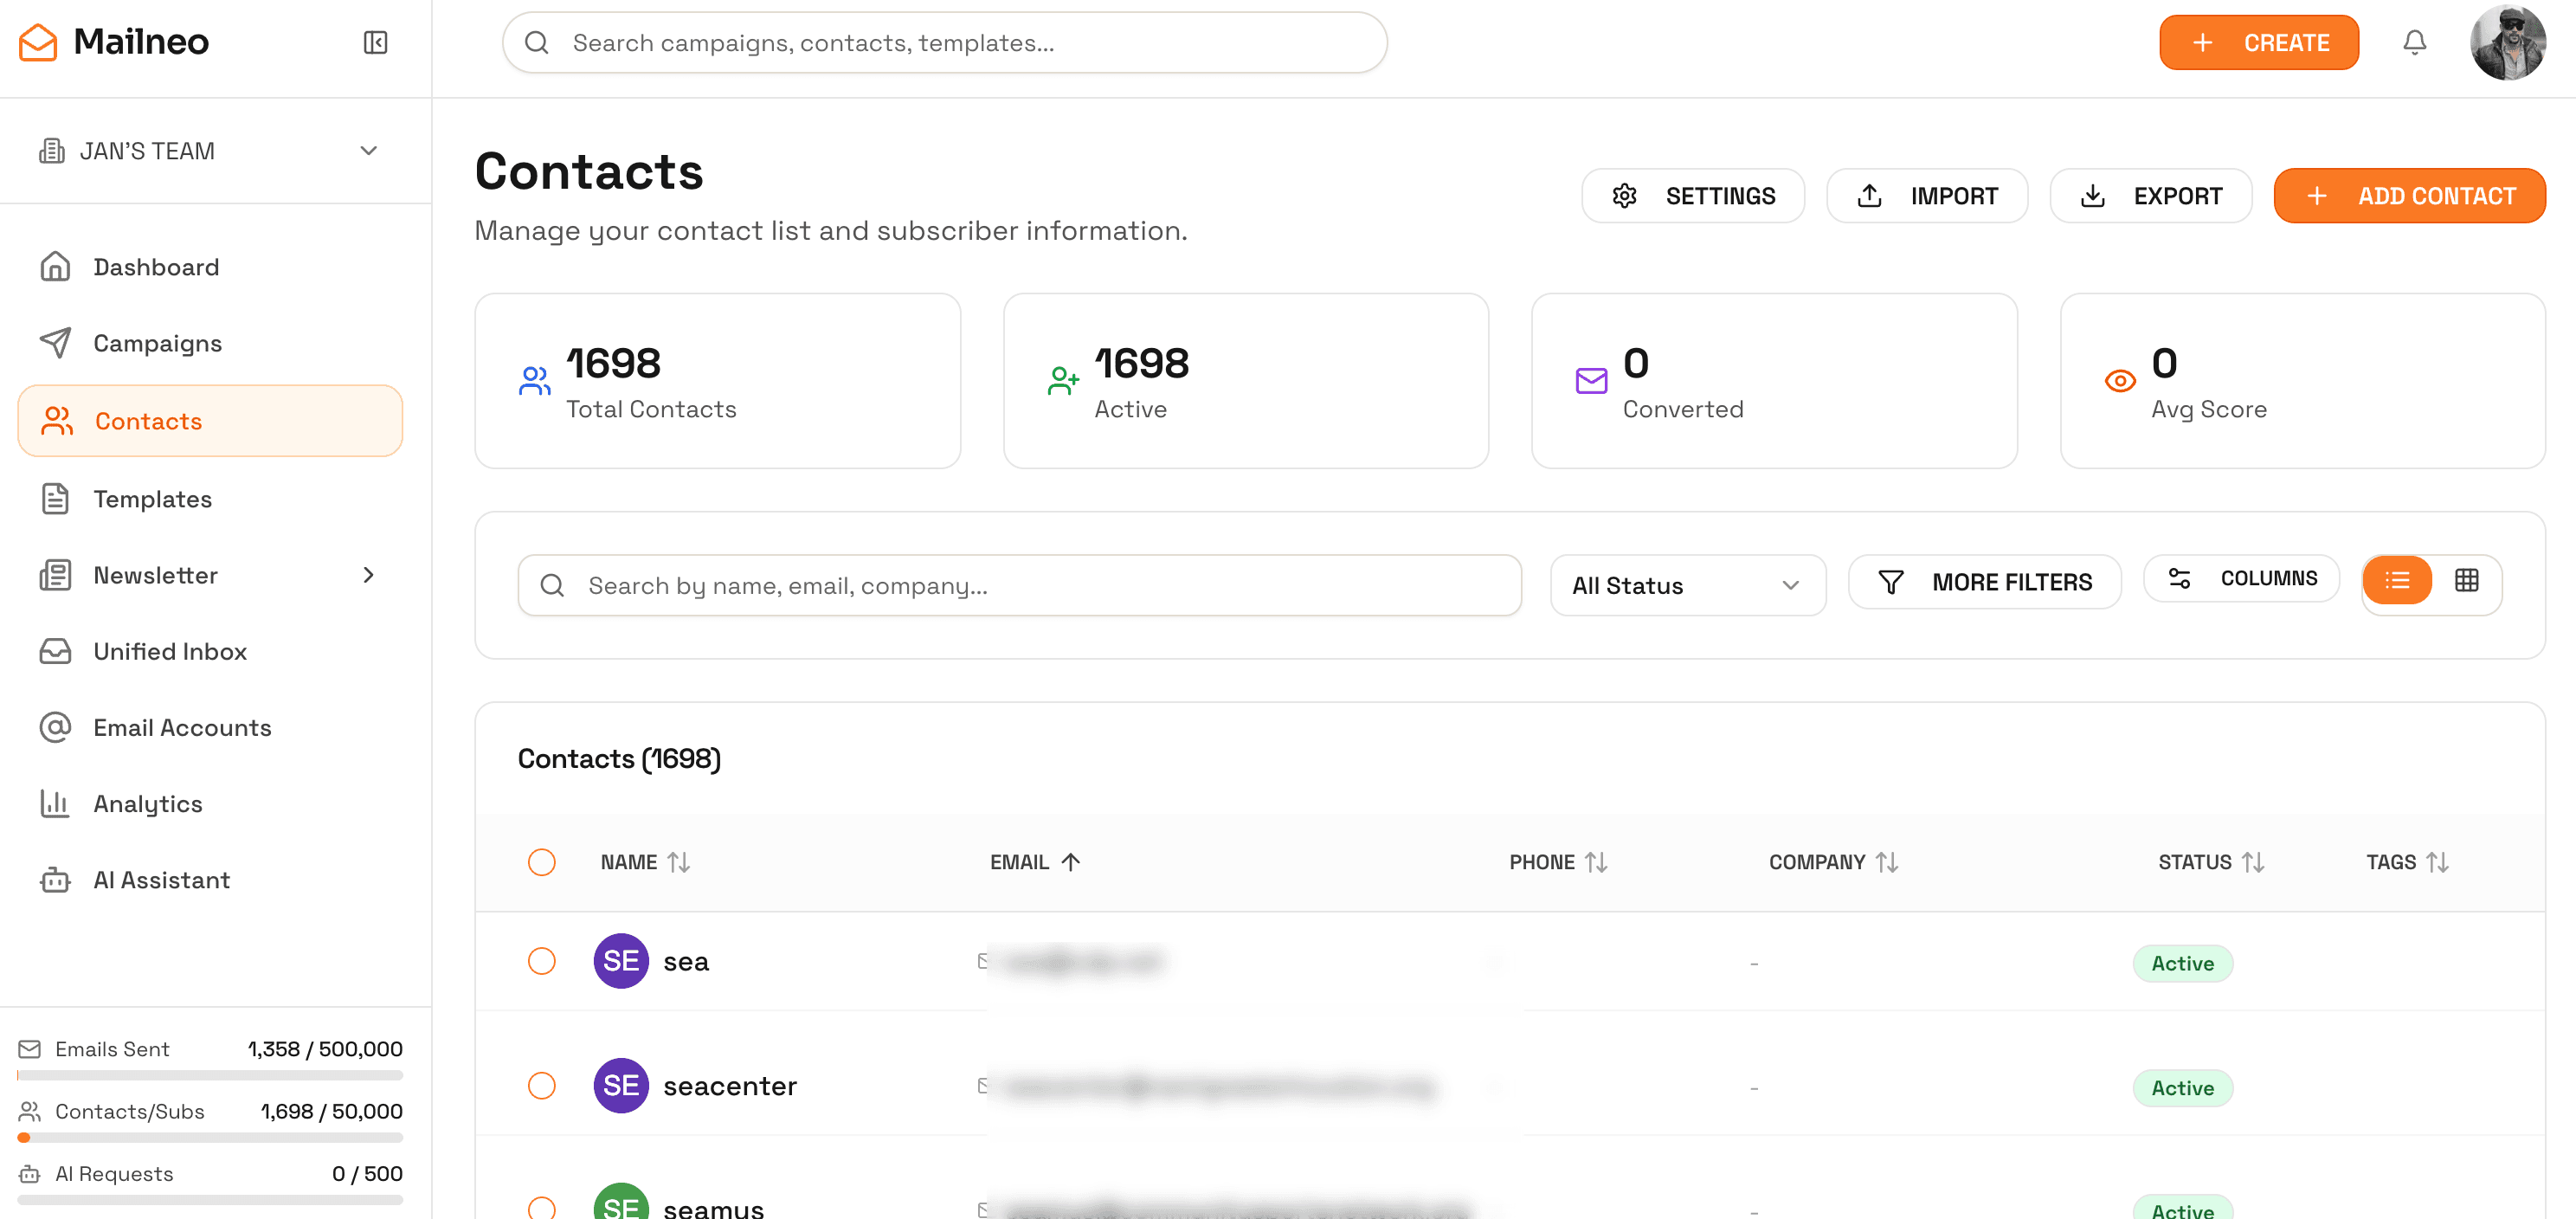Click the AI Assistant robot icon

(x=55, y=879)
